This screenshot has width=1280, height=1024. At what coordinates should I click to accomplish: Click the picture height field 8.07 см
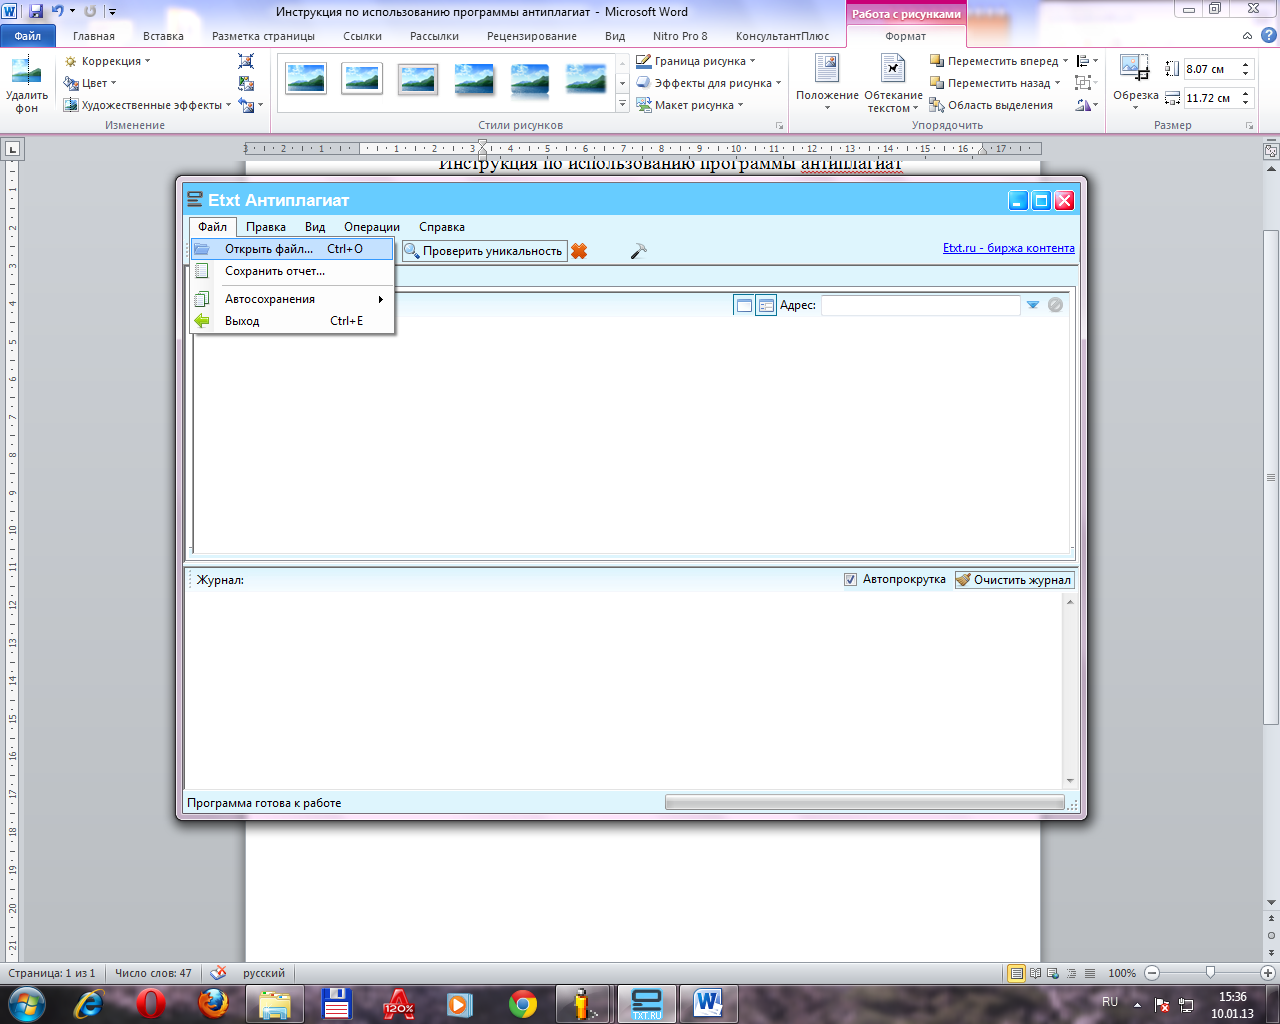tap(1210, 69)
